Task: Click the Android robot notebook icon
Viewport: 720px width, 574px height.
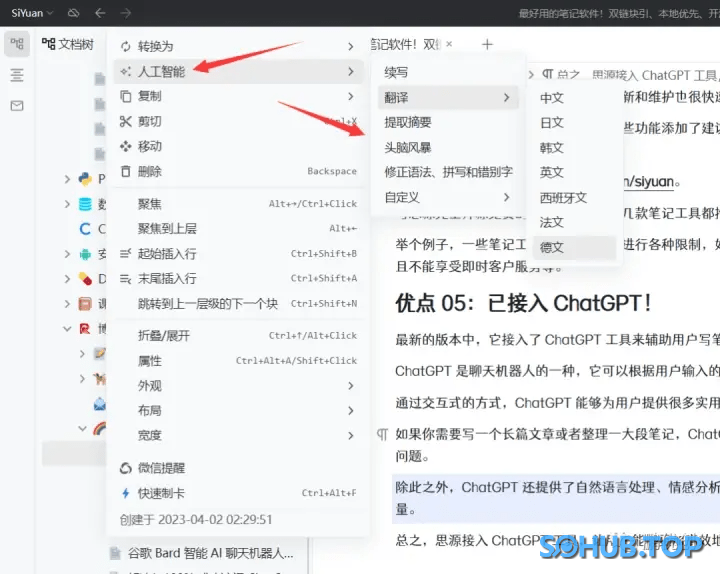Action: (x=85, y=253)
